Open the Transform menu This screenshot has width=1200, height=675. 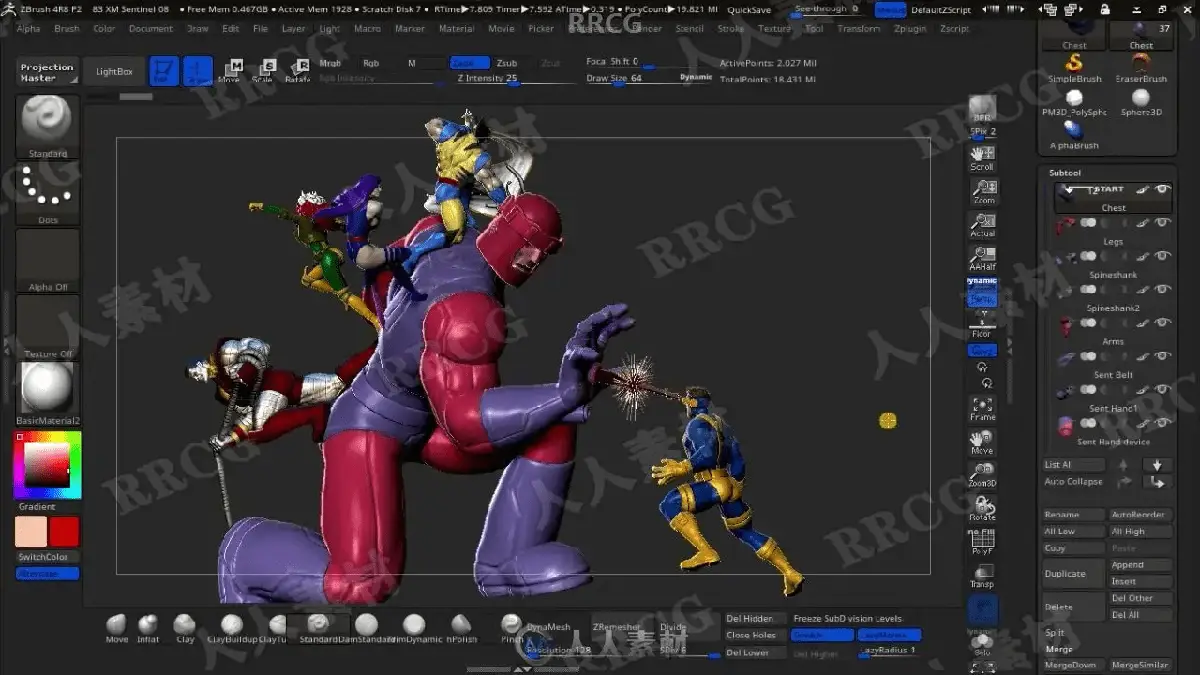click(x=859, y=29)
